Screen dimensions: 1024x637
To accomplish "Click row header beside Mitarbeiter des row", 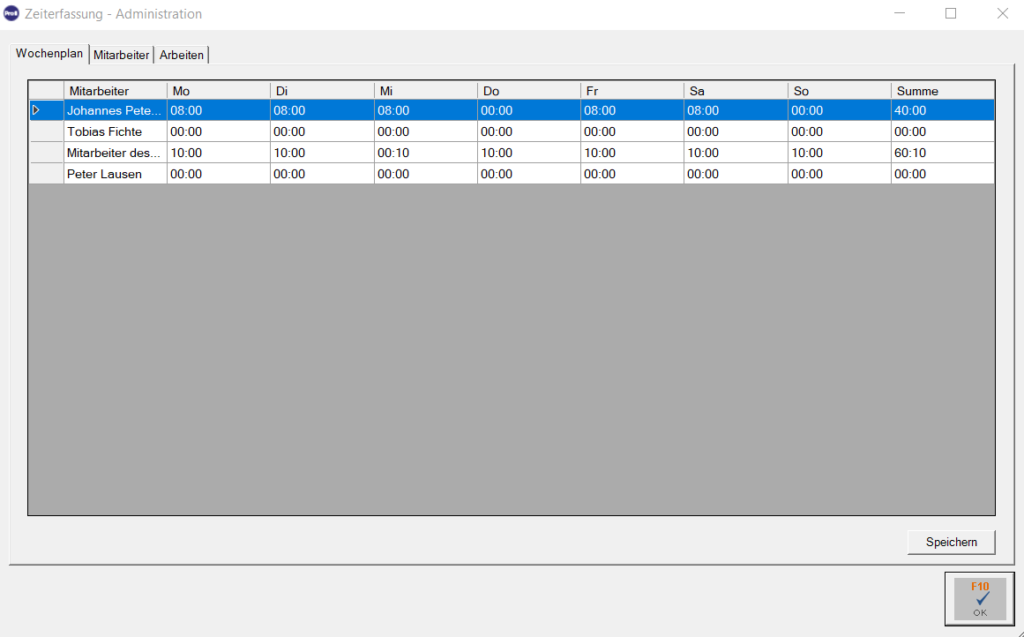I will point(46,153).
